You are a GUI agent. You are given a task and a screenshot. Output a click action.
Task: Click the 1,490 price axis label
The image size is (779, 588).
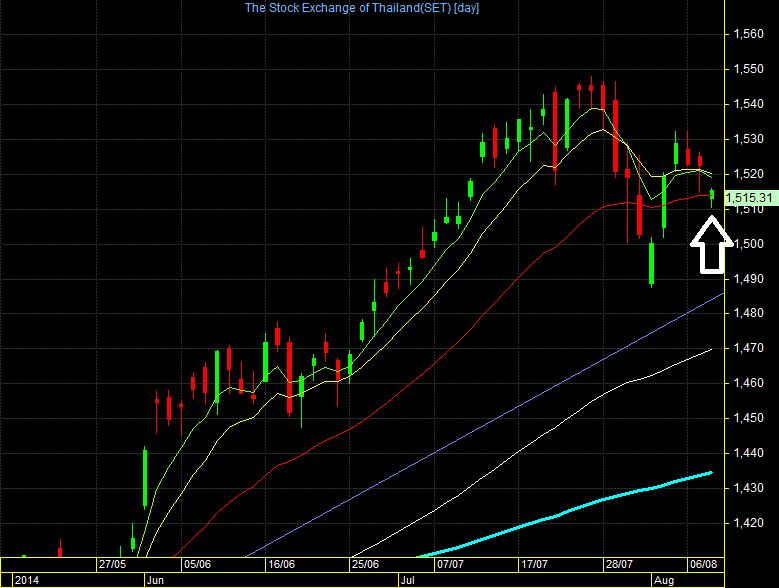749,279
